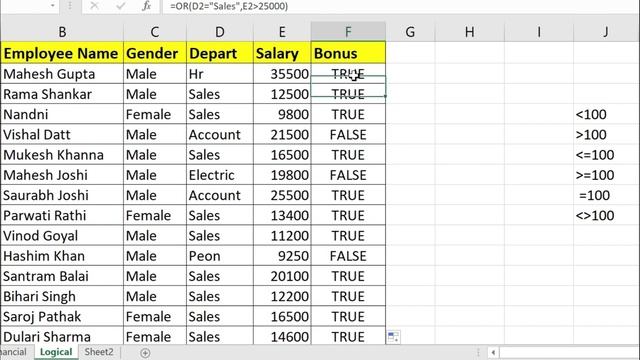Select the Mukesh Khanna cell
Screen dimensions: 640x360
pyautogui.click(x=62, y=155)
